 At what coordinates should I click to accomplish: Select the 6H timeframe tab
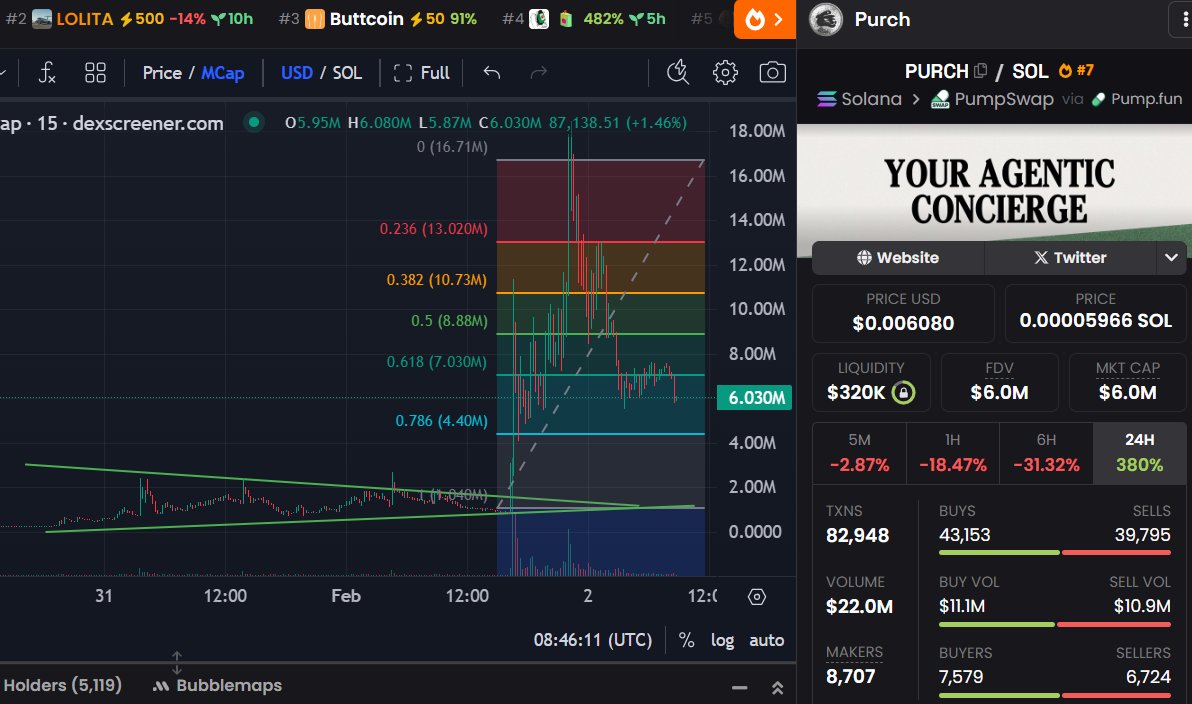(1046, 453)
